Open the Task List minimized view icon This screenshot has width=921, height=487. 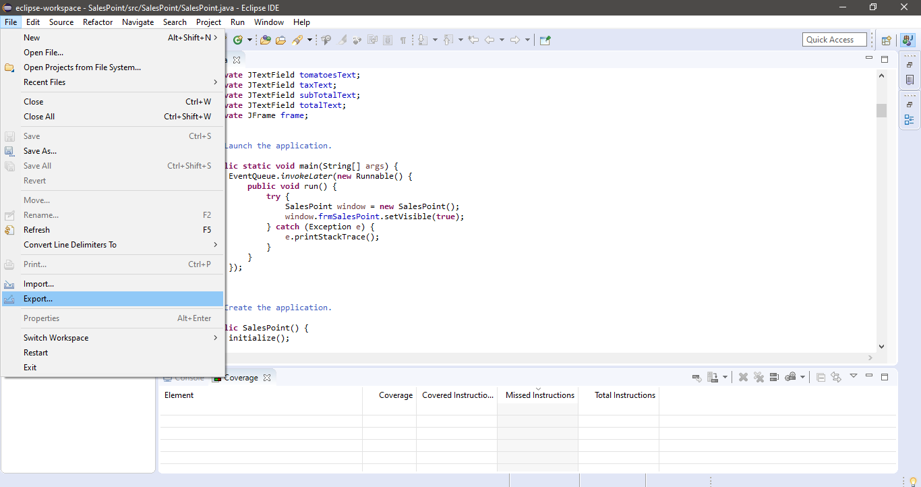click(x=909, y=79)
